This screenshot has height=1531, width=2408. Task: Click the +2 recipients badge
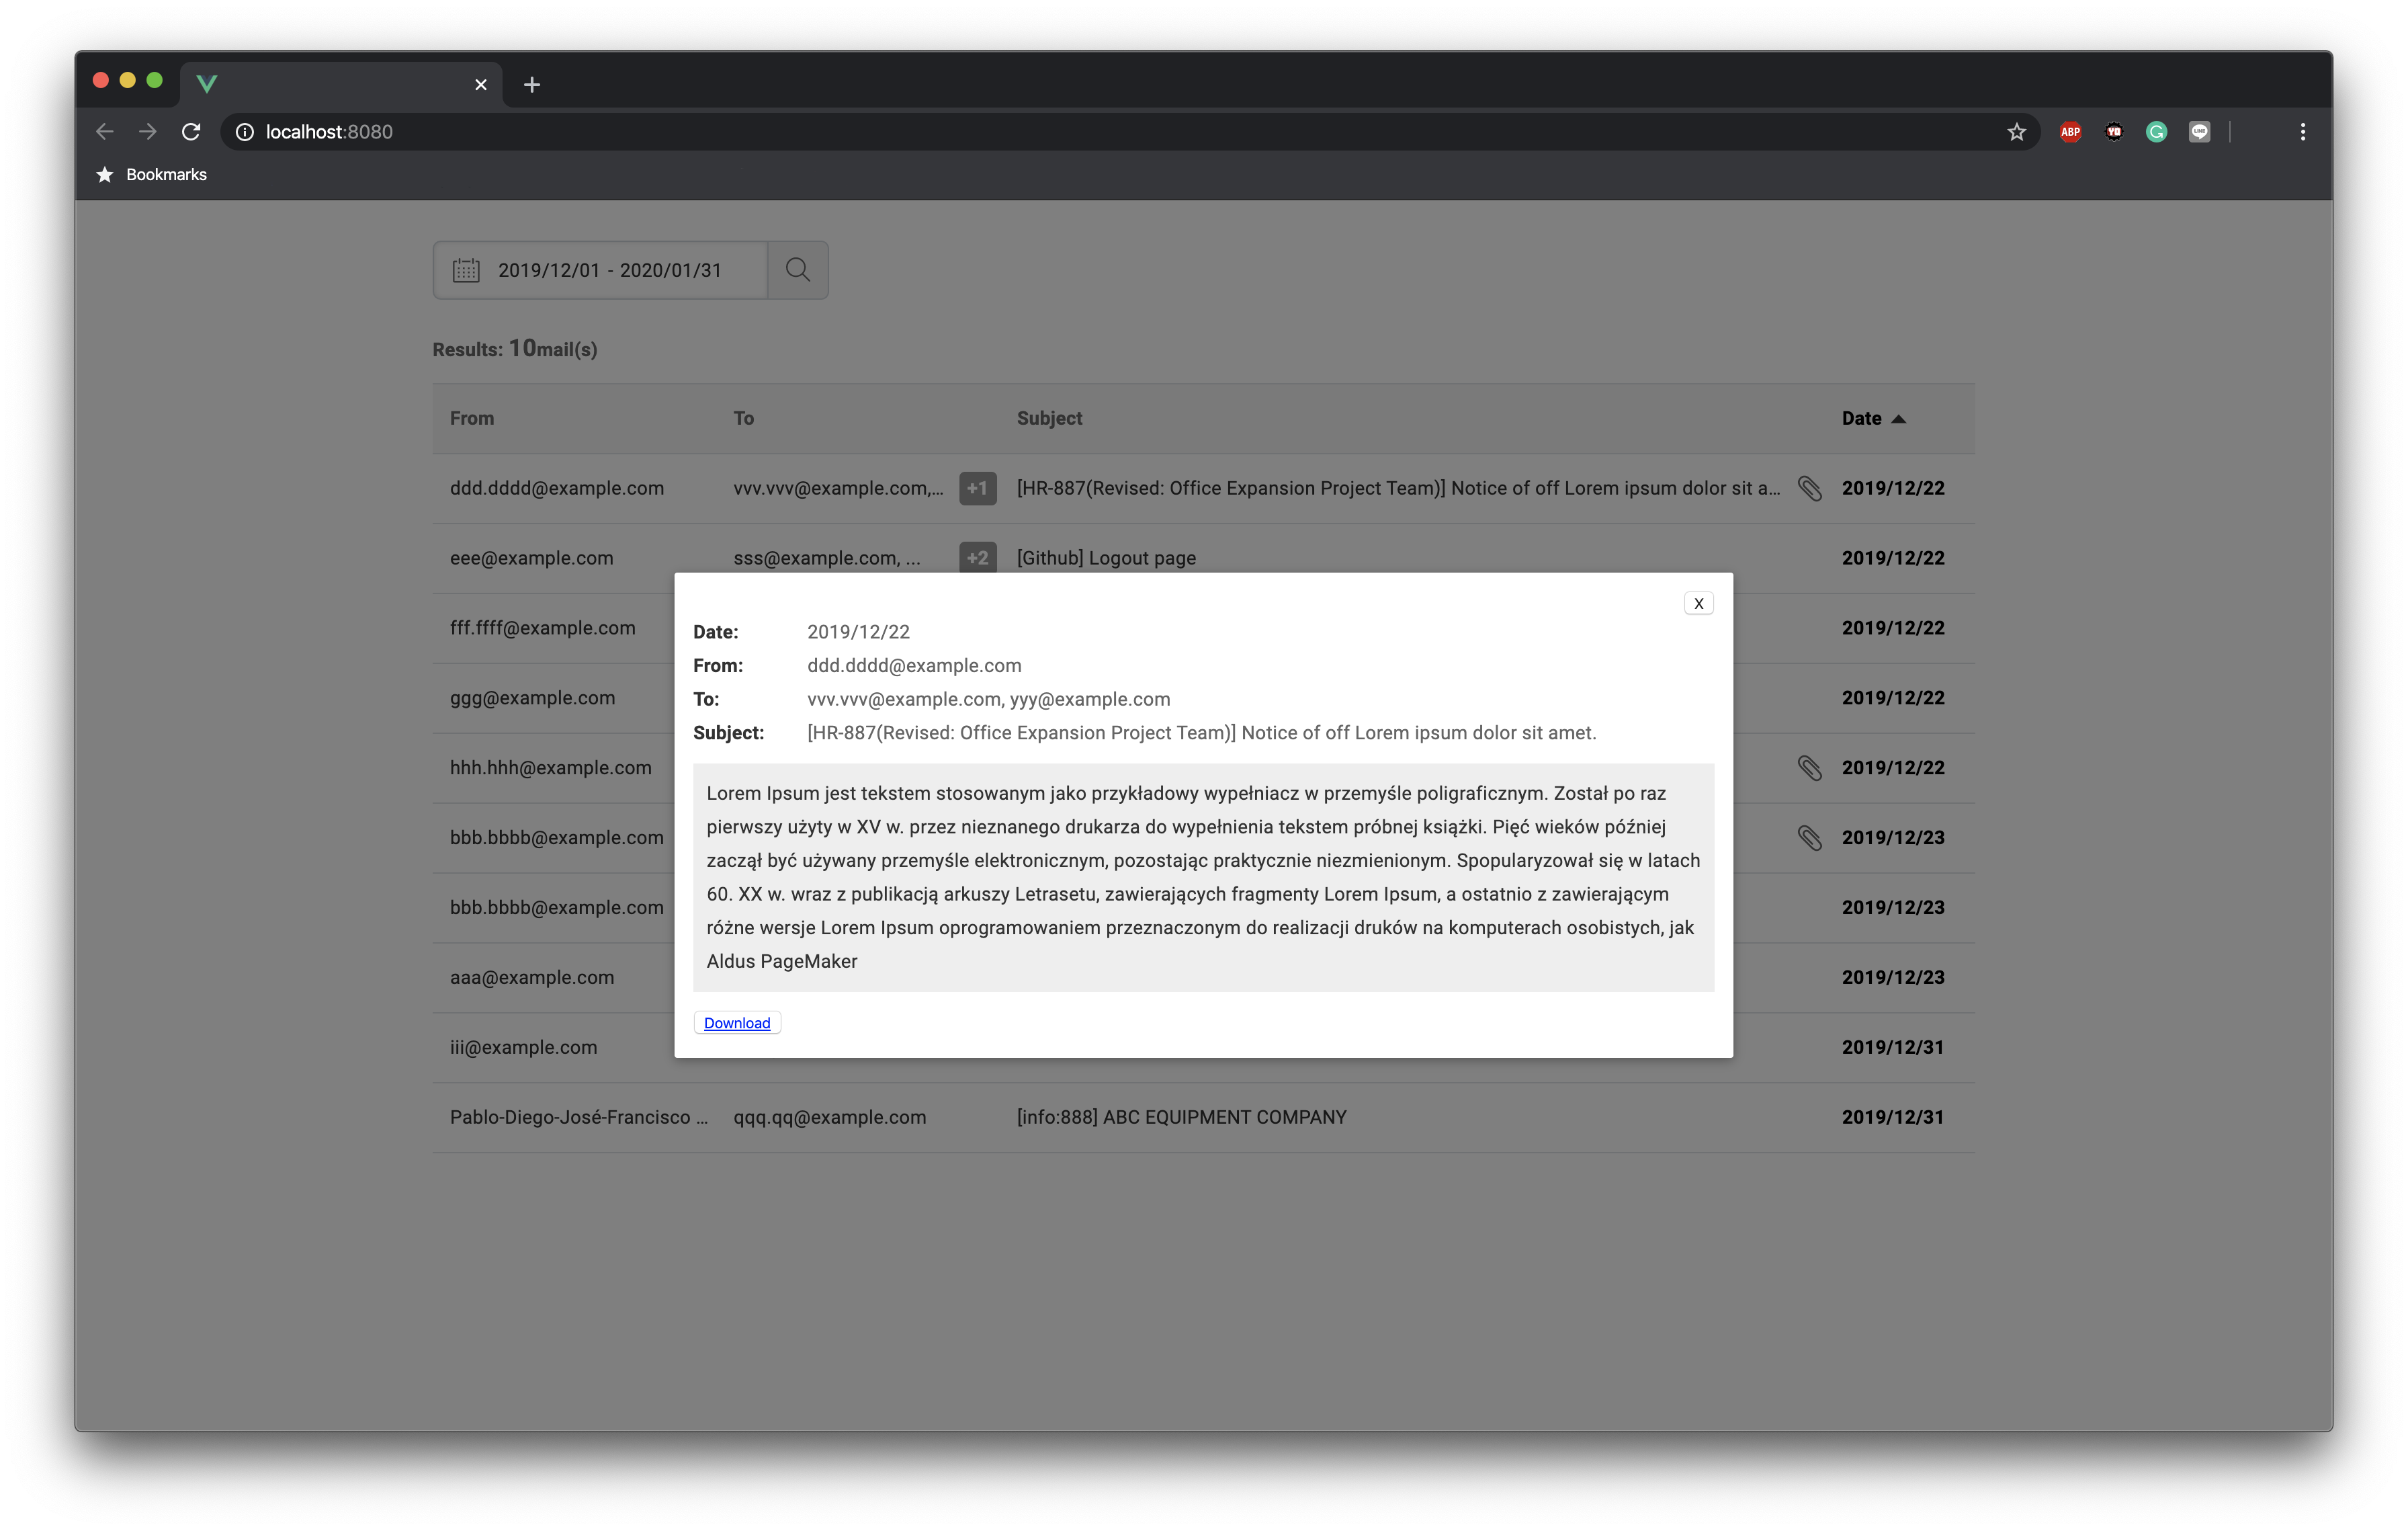[977, 557]
